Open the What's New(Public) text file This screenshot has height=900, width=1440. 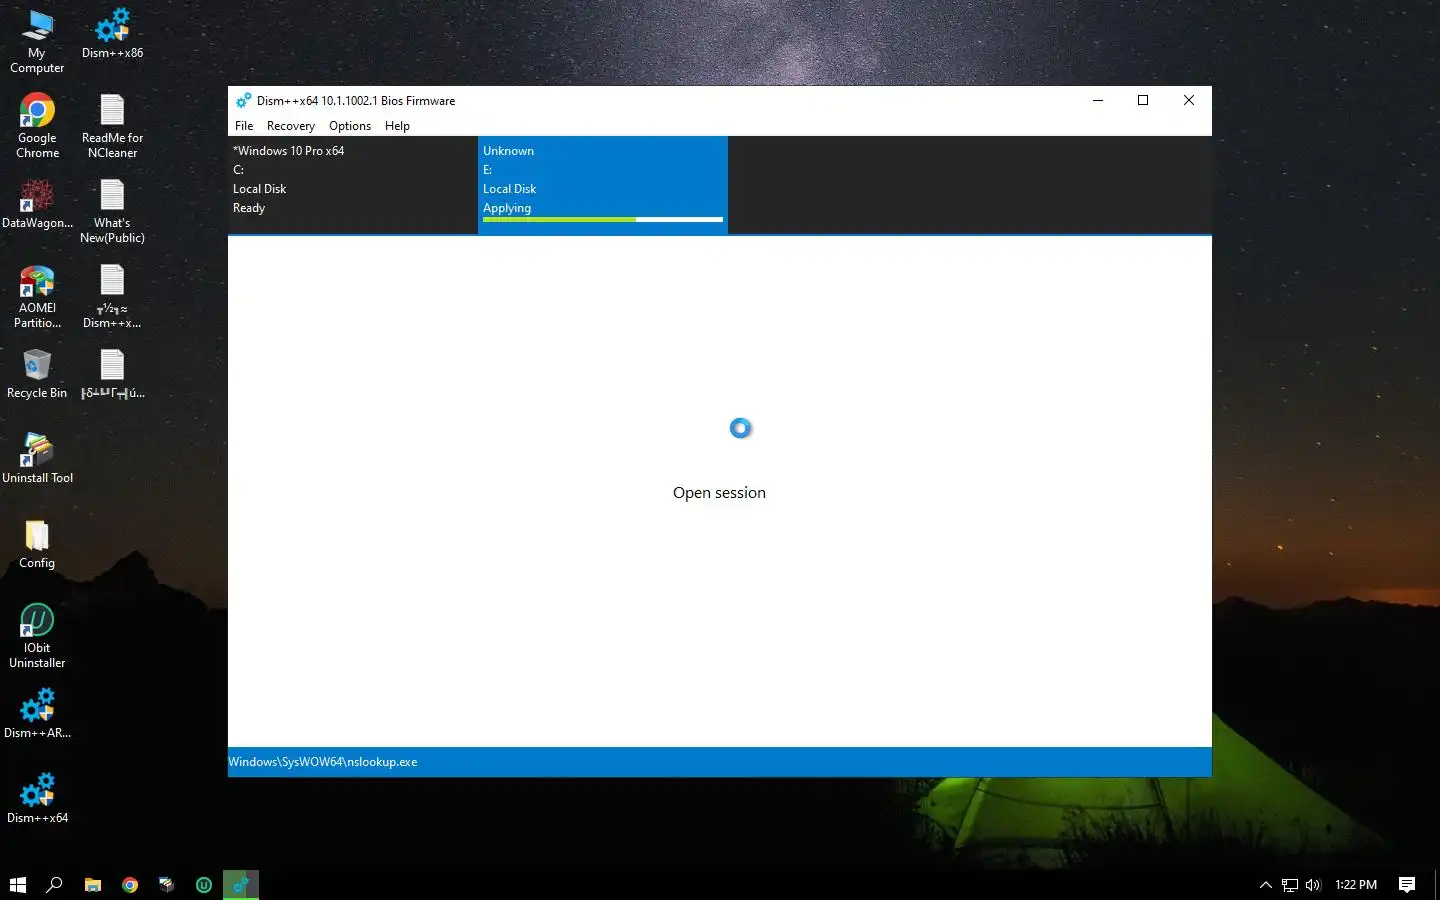coord(112,212)
